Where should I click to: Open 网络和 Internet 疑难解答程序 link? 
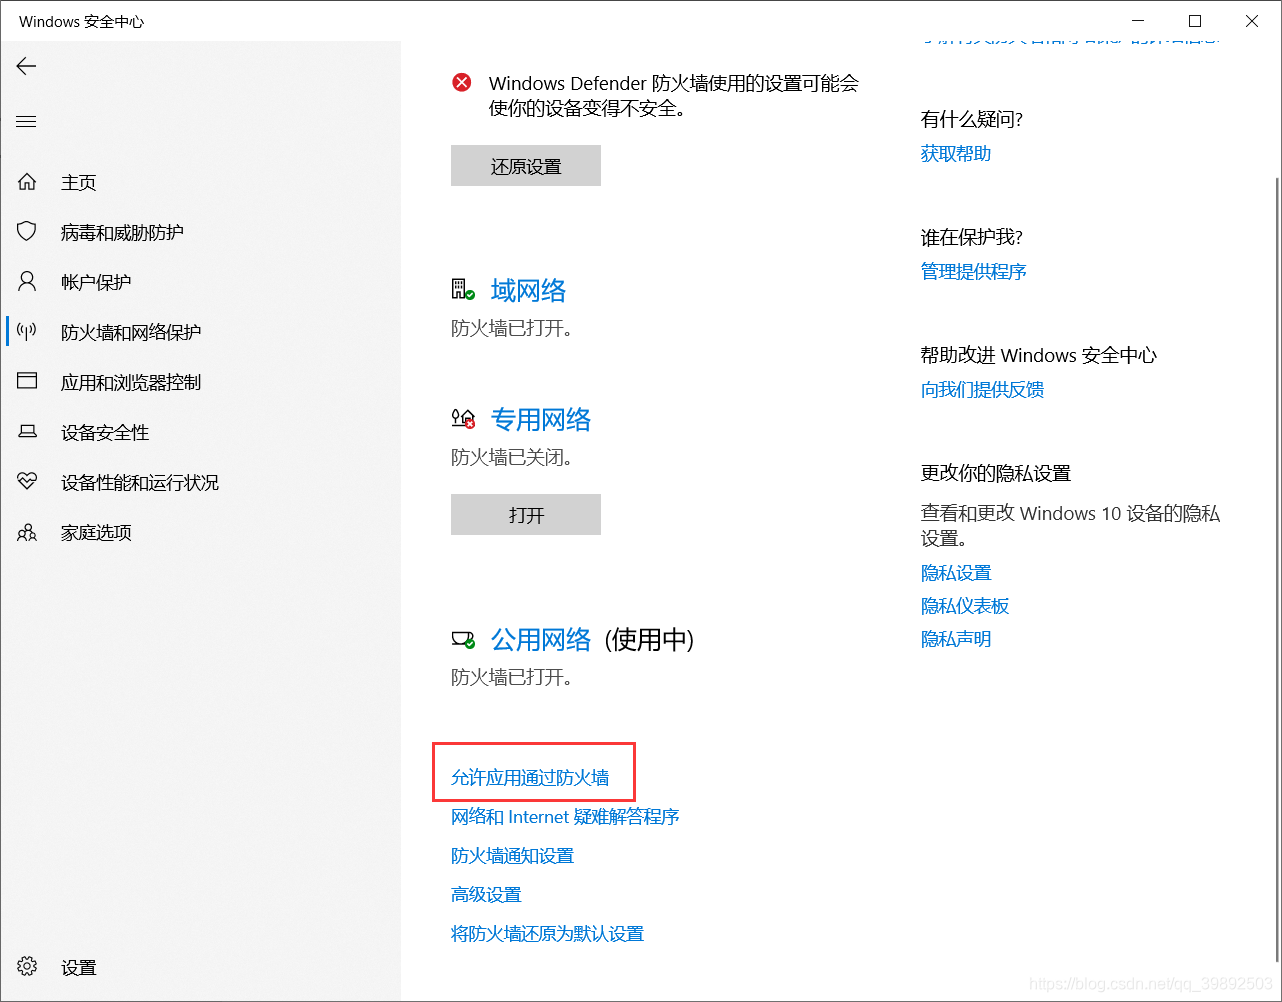[565, 817]
